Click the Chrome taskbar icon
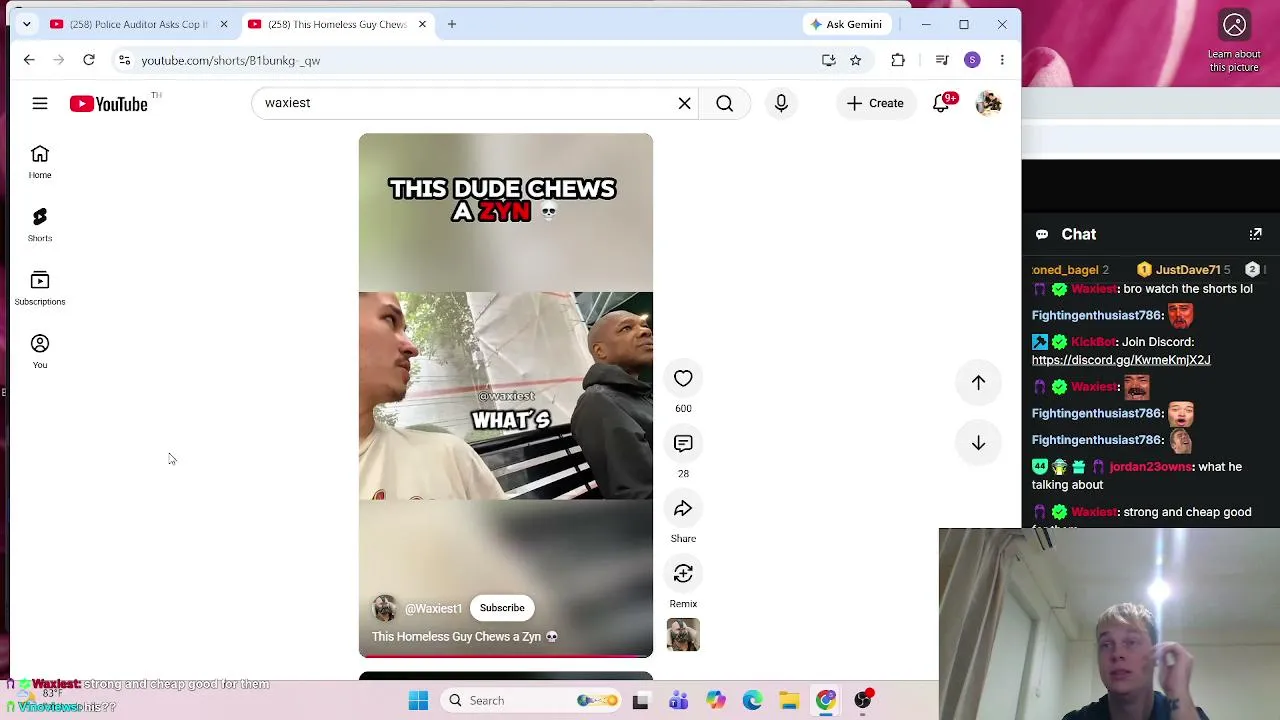 tap(826, 701)
